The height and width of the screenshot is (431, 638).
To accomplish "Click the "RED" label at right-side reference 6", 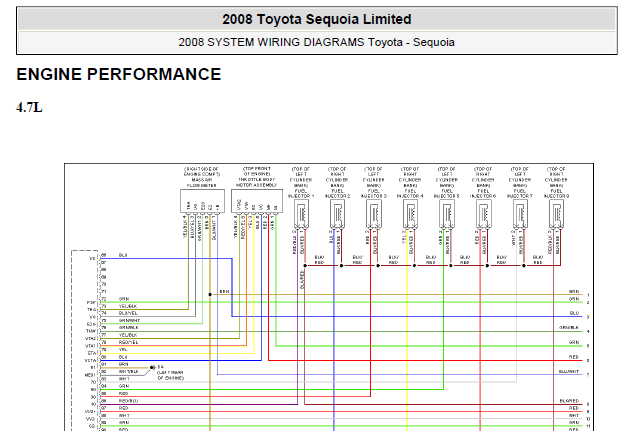I will pyautogui.click(x=574, y=357).
